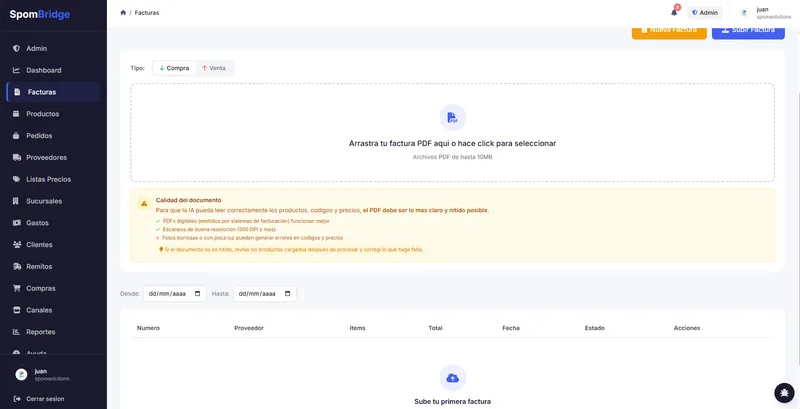The width and height of the screenshot is (800, 409).
Task: Open the bug report icon at bottom right
Action: click(784, 392)
